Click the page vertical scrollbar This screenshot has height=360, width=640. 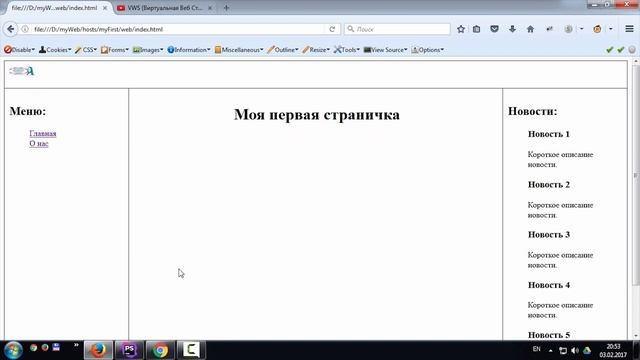click(636, 176)
